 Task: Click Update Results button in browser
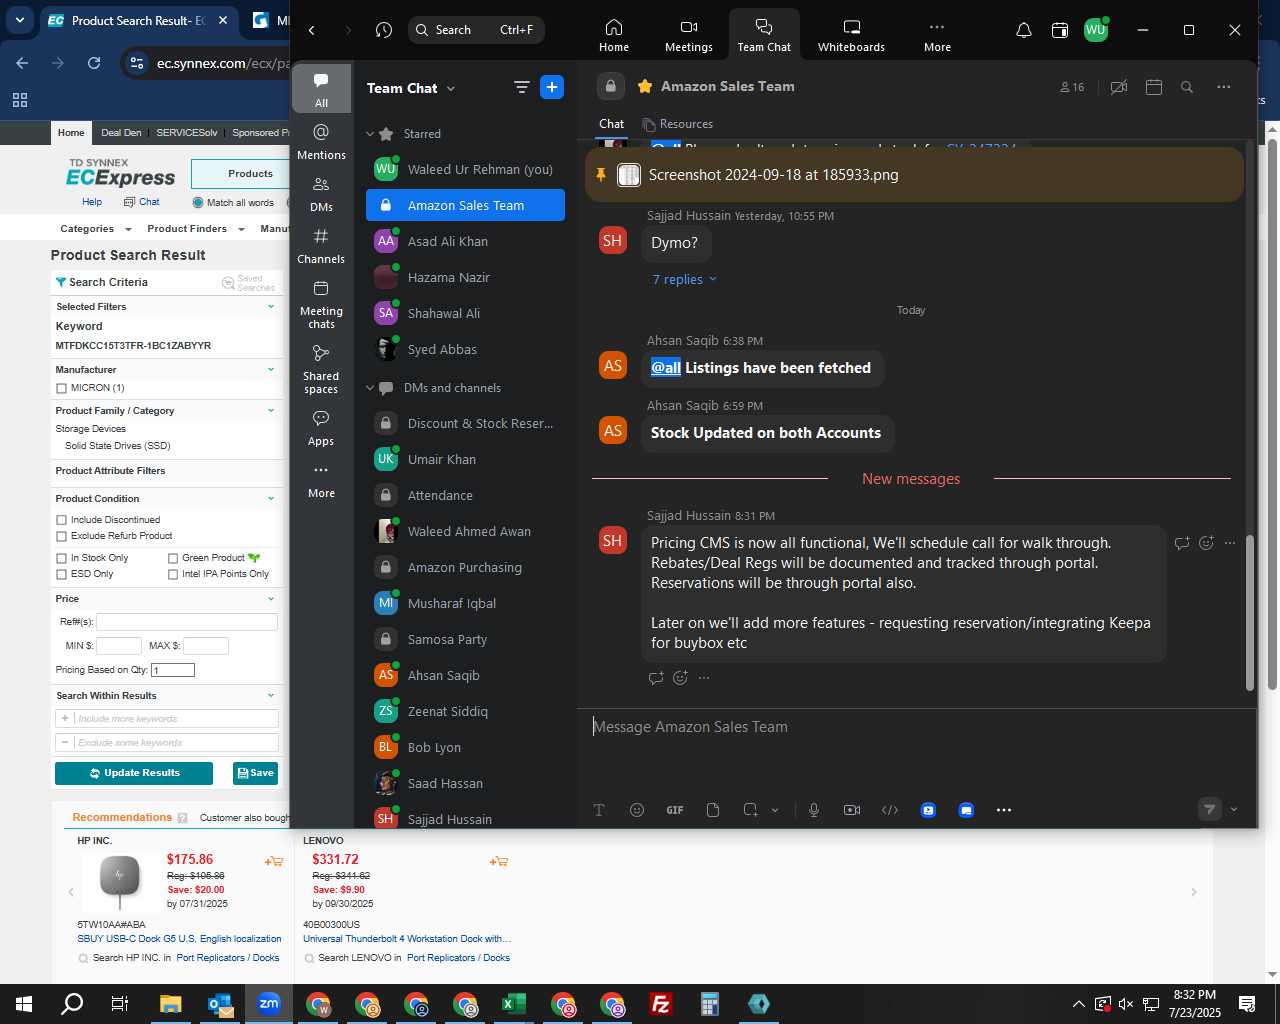134,773
